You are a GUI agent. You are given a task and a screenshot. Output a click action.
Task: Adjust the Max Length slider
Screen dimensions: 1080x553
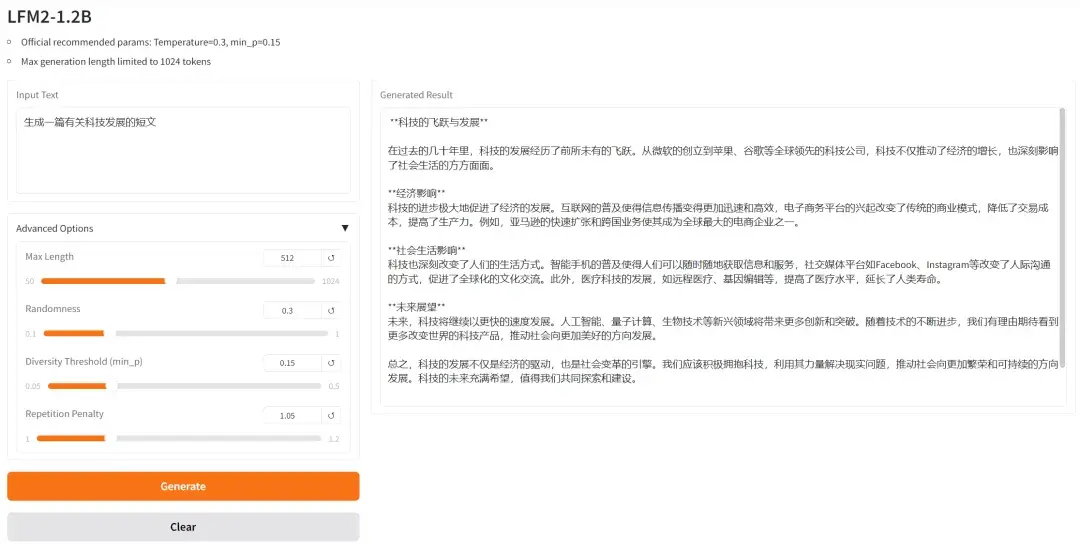tap(178, 281)
